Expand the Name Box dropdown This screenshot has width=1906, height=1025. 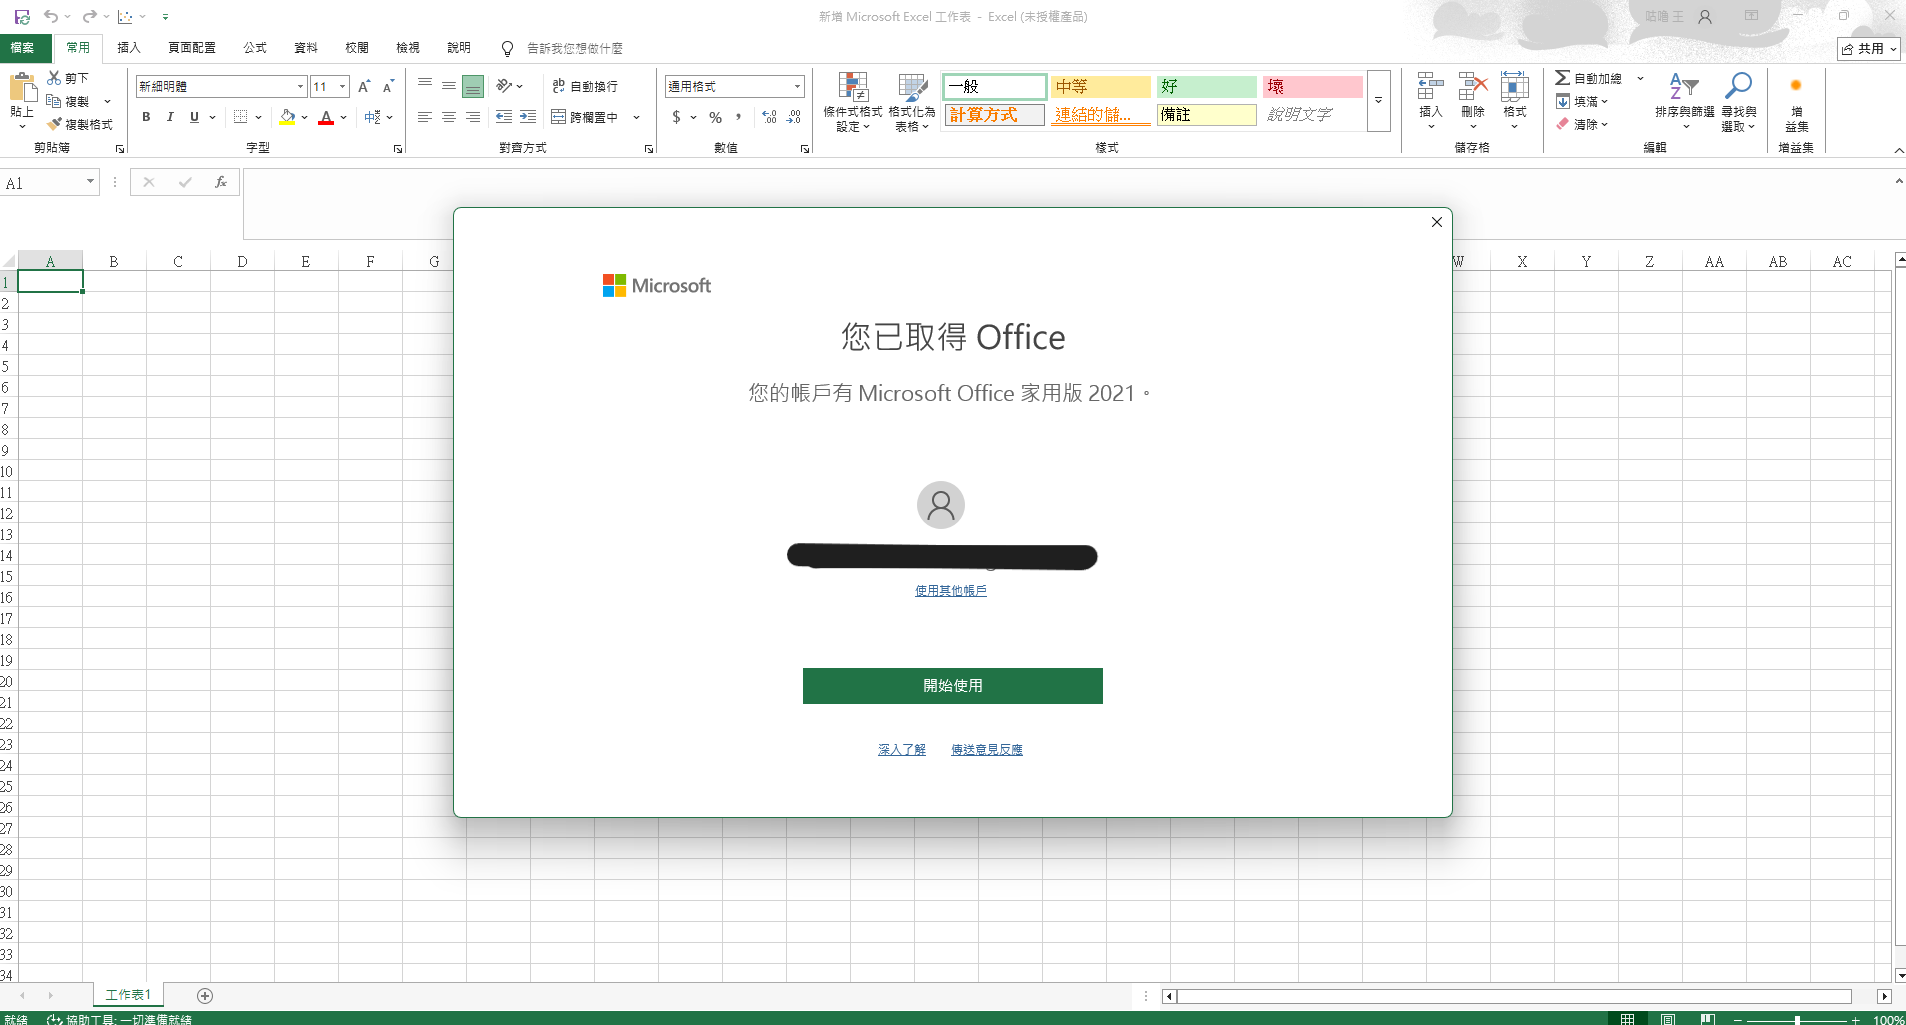[x=90, y=182]
